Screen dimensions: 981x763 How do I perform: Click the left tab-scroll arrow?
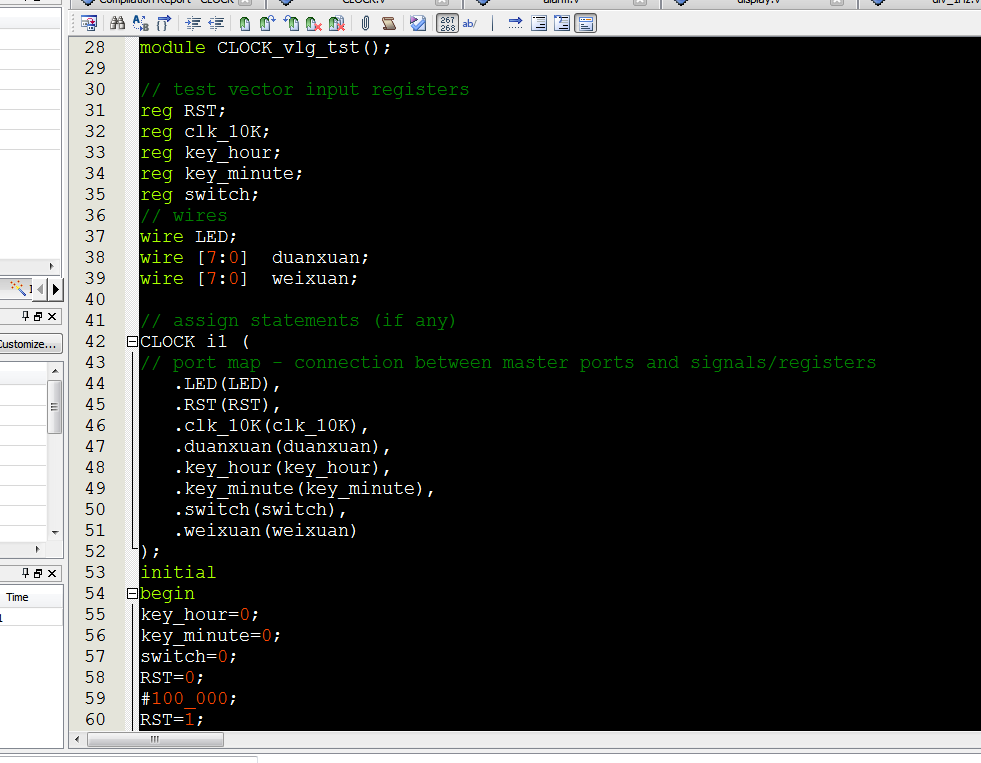(41, 289)
